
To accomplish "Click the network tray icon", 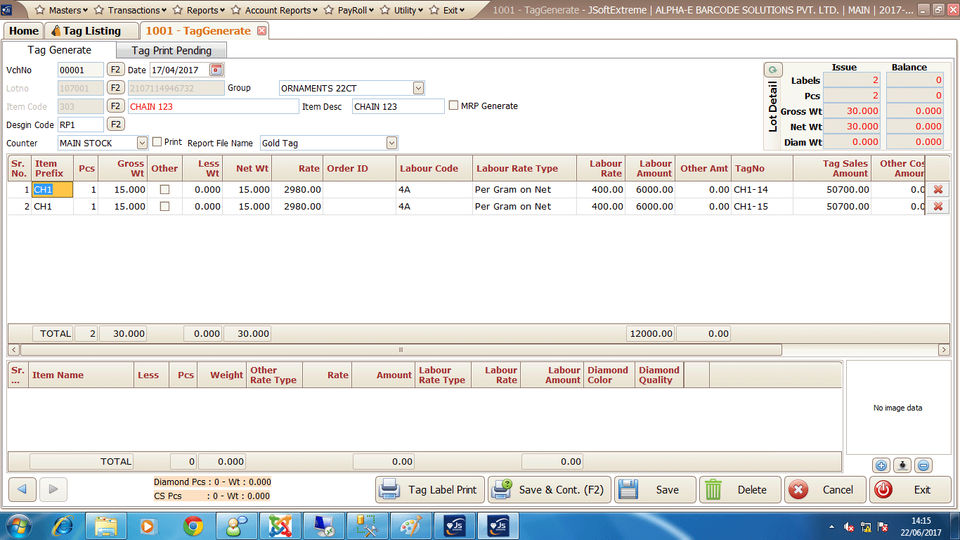I will coord(866,527).
